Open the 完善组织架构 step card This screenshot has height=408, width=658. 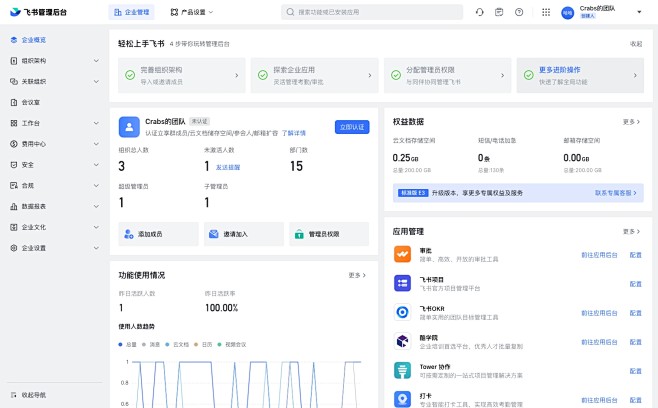tap(181, 75)
